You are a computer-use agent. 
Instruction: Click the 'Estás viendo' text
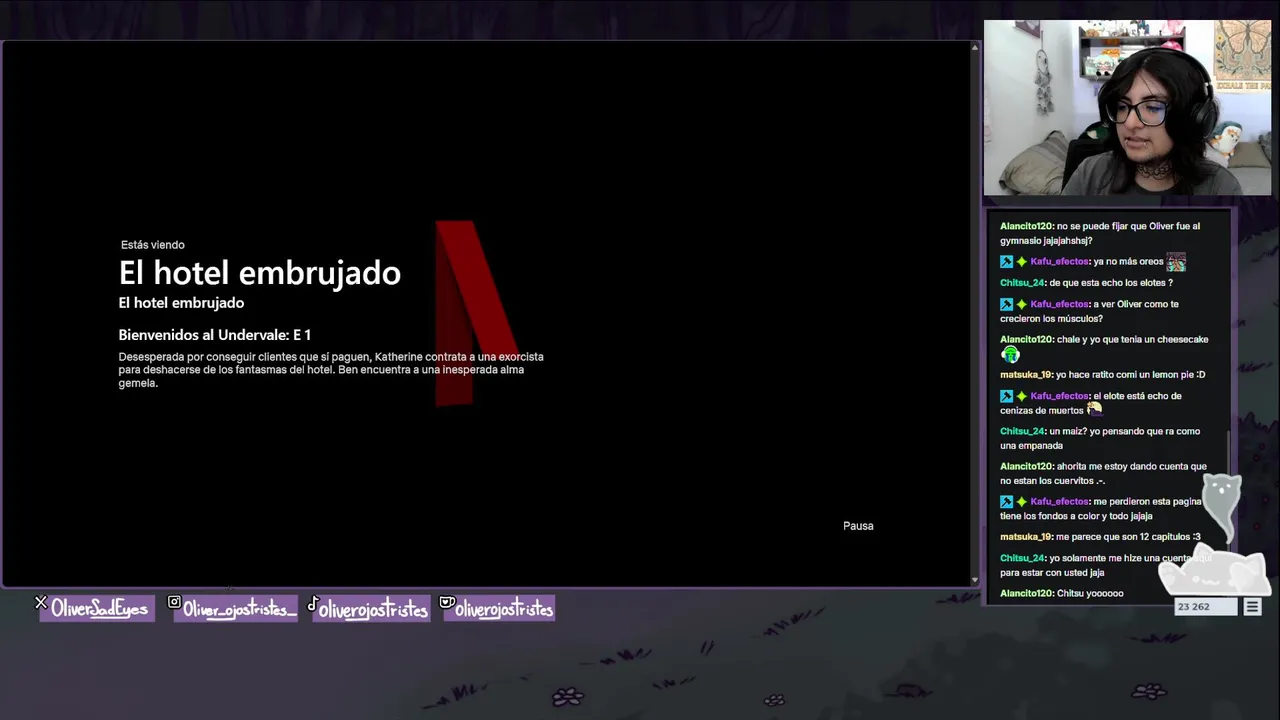tap(153, 245)
